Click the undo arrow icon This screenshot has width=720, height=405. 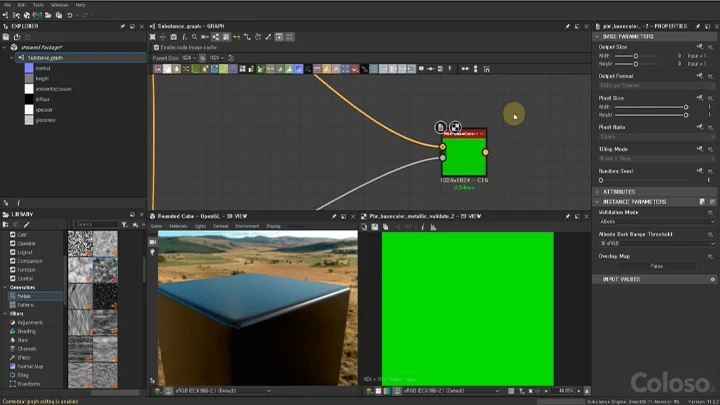coord(70,15)
